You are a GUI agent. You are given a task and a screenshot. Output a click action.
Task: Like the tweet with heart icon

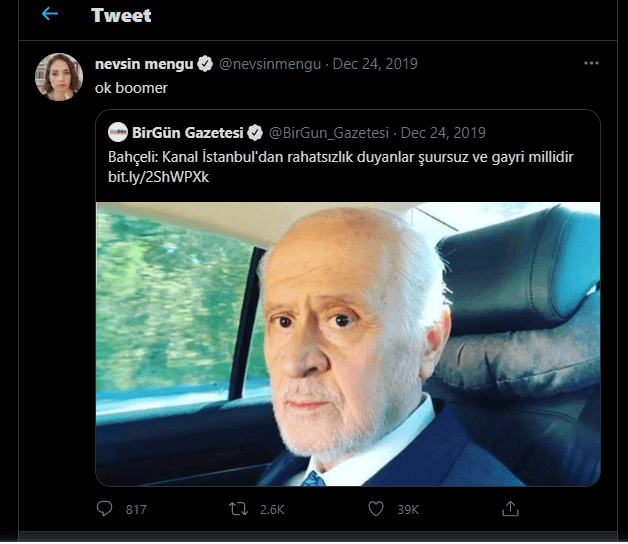tap(376, 509)
